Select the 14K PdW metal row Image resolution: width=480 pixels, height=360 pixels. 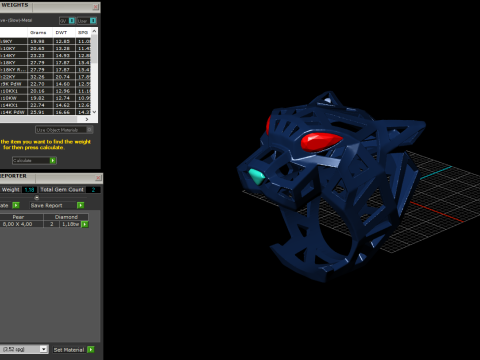[x=45, y=112]
